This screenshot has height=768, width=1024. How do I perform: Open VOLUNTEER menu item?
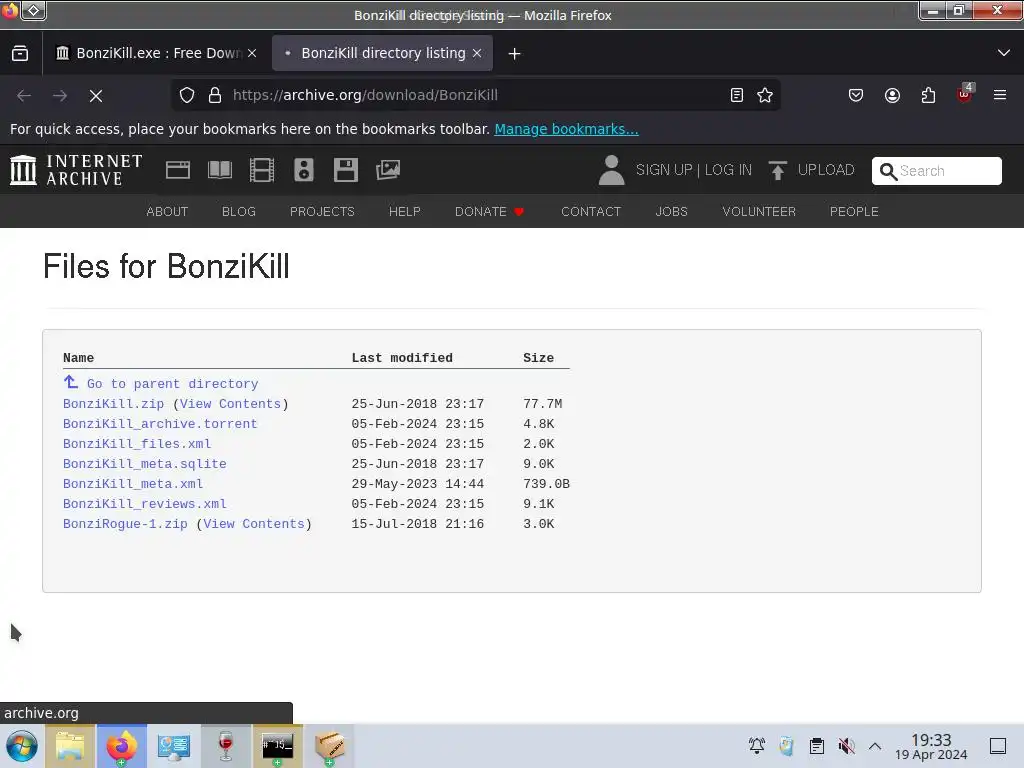coord(759,212)
